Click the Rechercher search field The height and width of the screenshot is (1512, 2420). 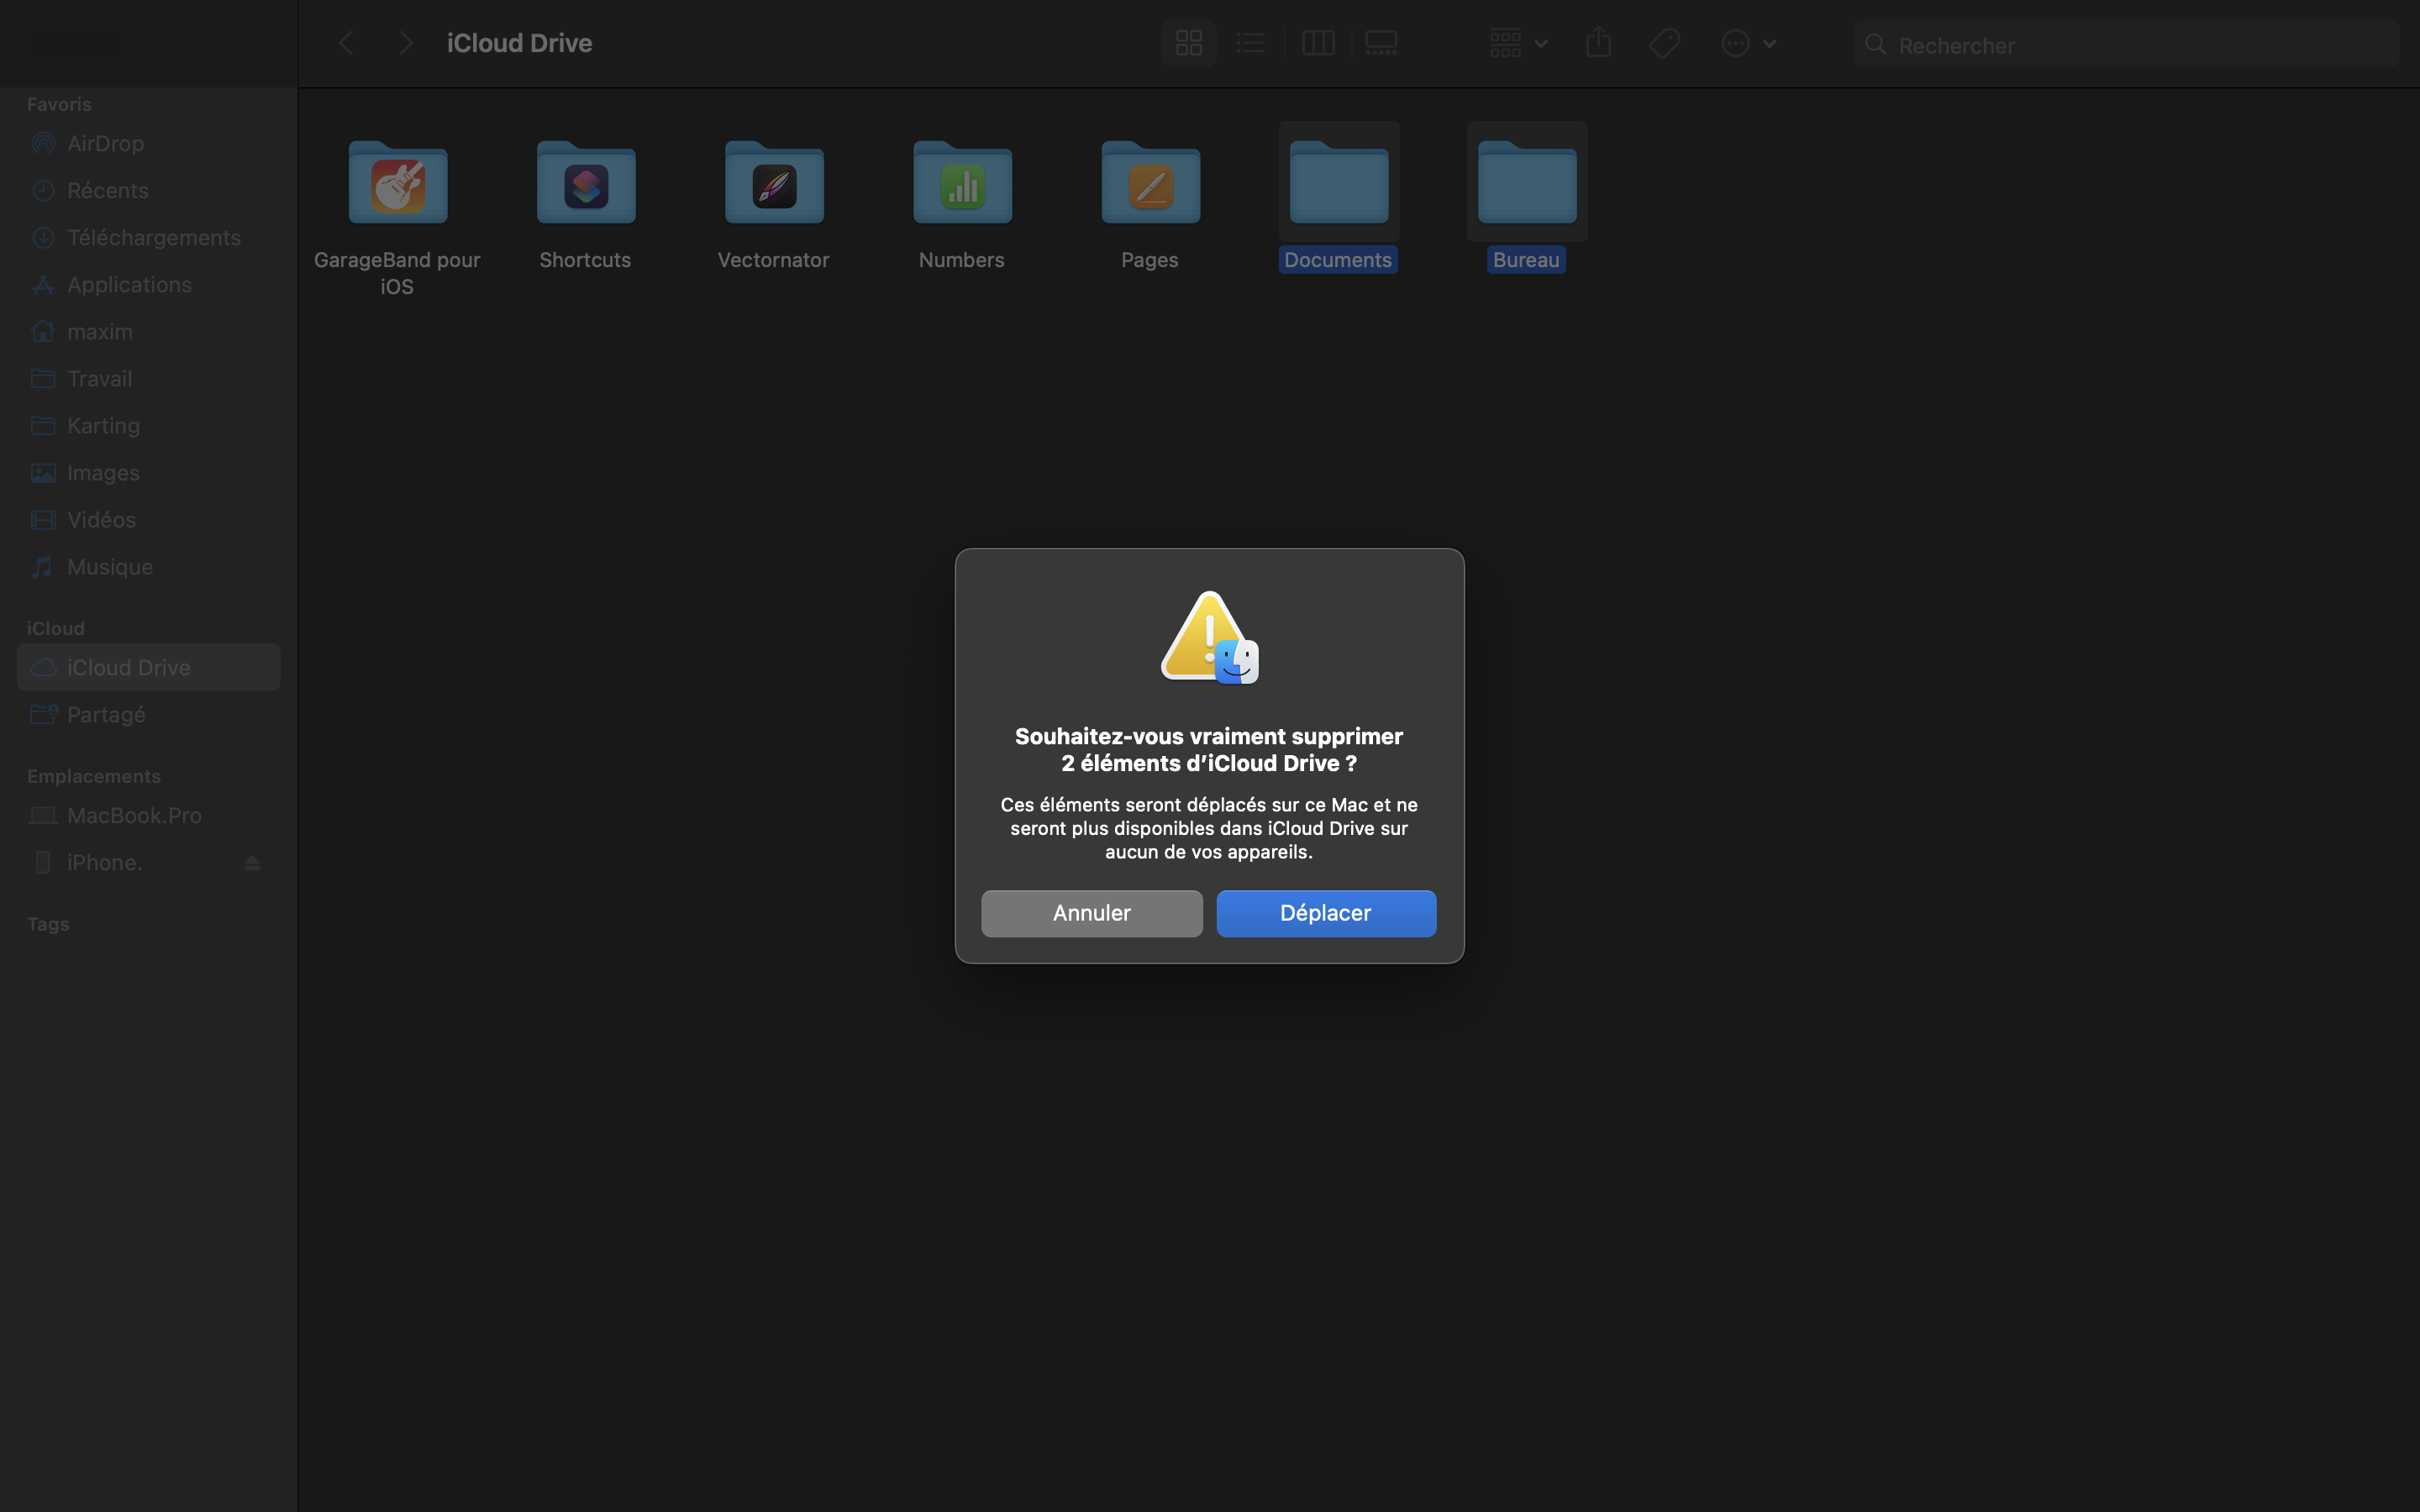pyautogui.click(x=2140, y=45)
